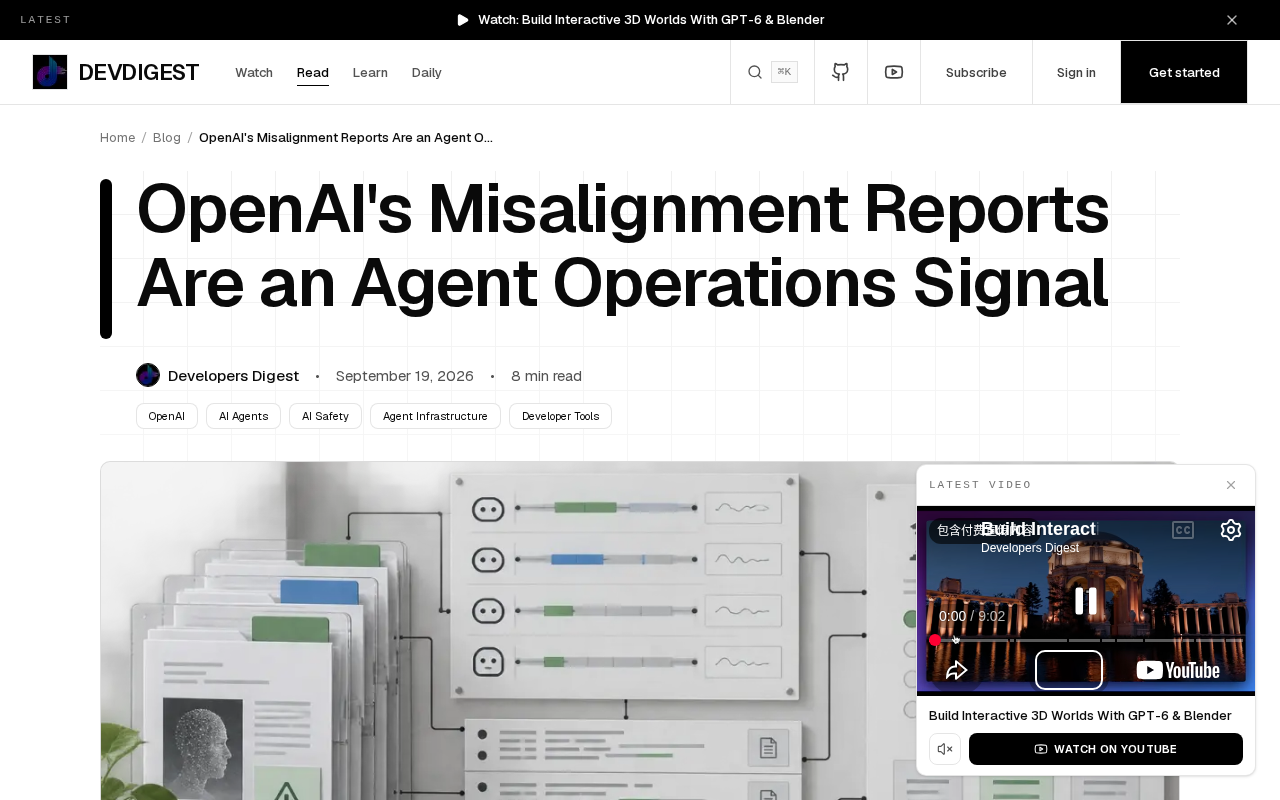Open the YouTube icon in header

[x=894, y=72]
